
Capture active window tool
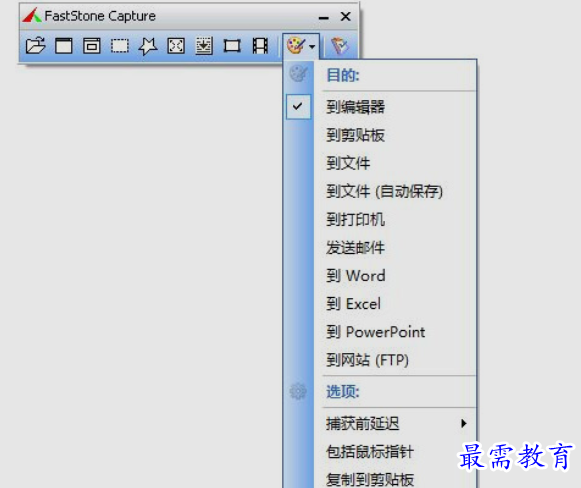click(x=64, y=46)
